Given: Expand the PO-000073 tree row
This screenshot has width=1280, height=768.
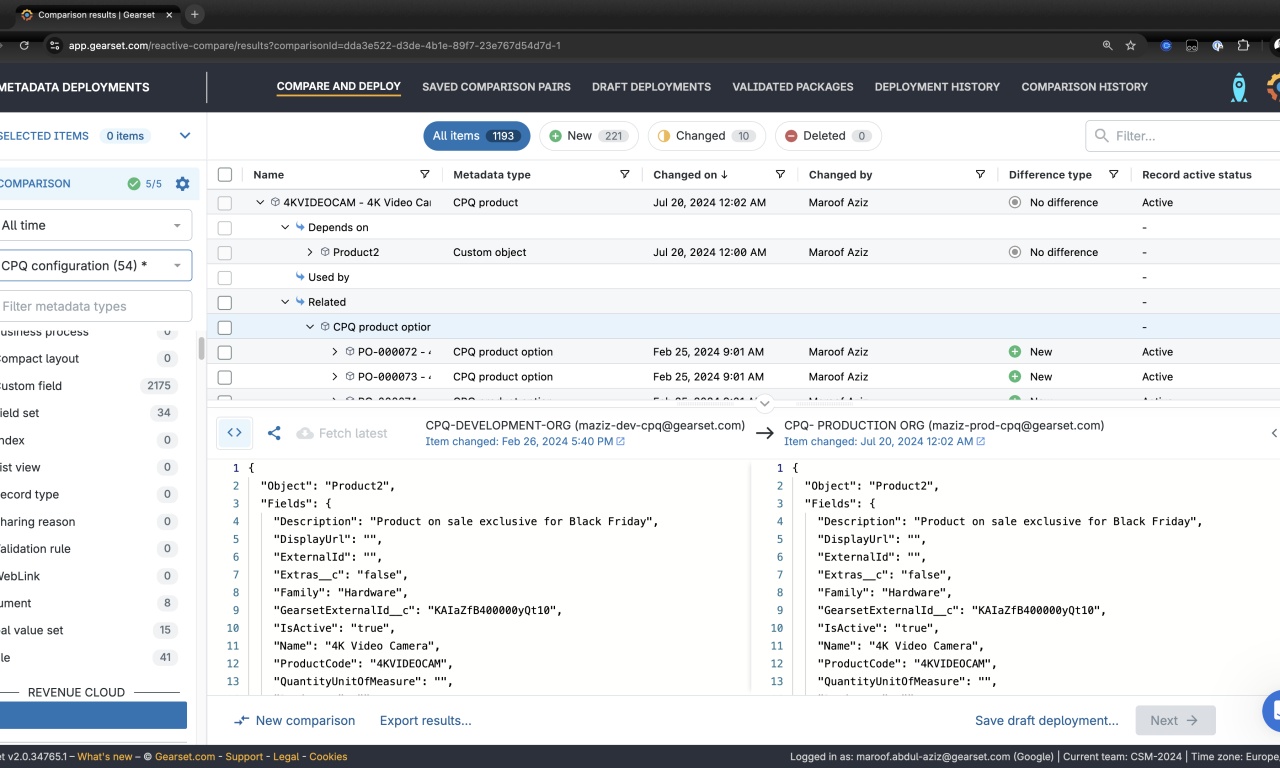Looking at the screenshot, I should [x=335, y=377].
